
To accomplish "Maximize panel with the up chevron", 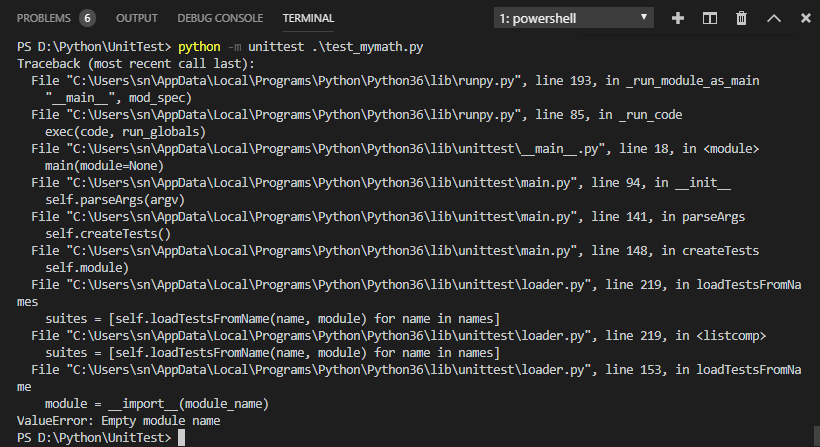I will pyautogui.click(x=774, y=18).
